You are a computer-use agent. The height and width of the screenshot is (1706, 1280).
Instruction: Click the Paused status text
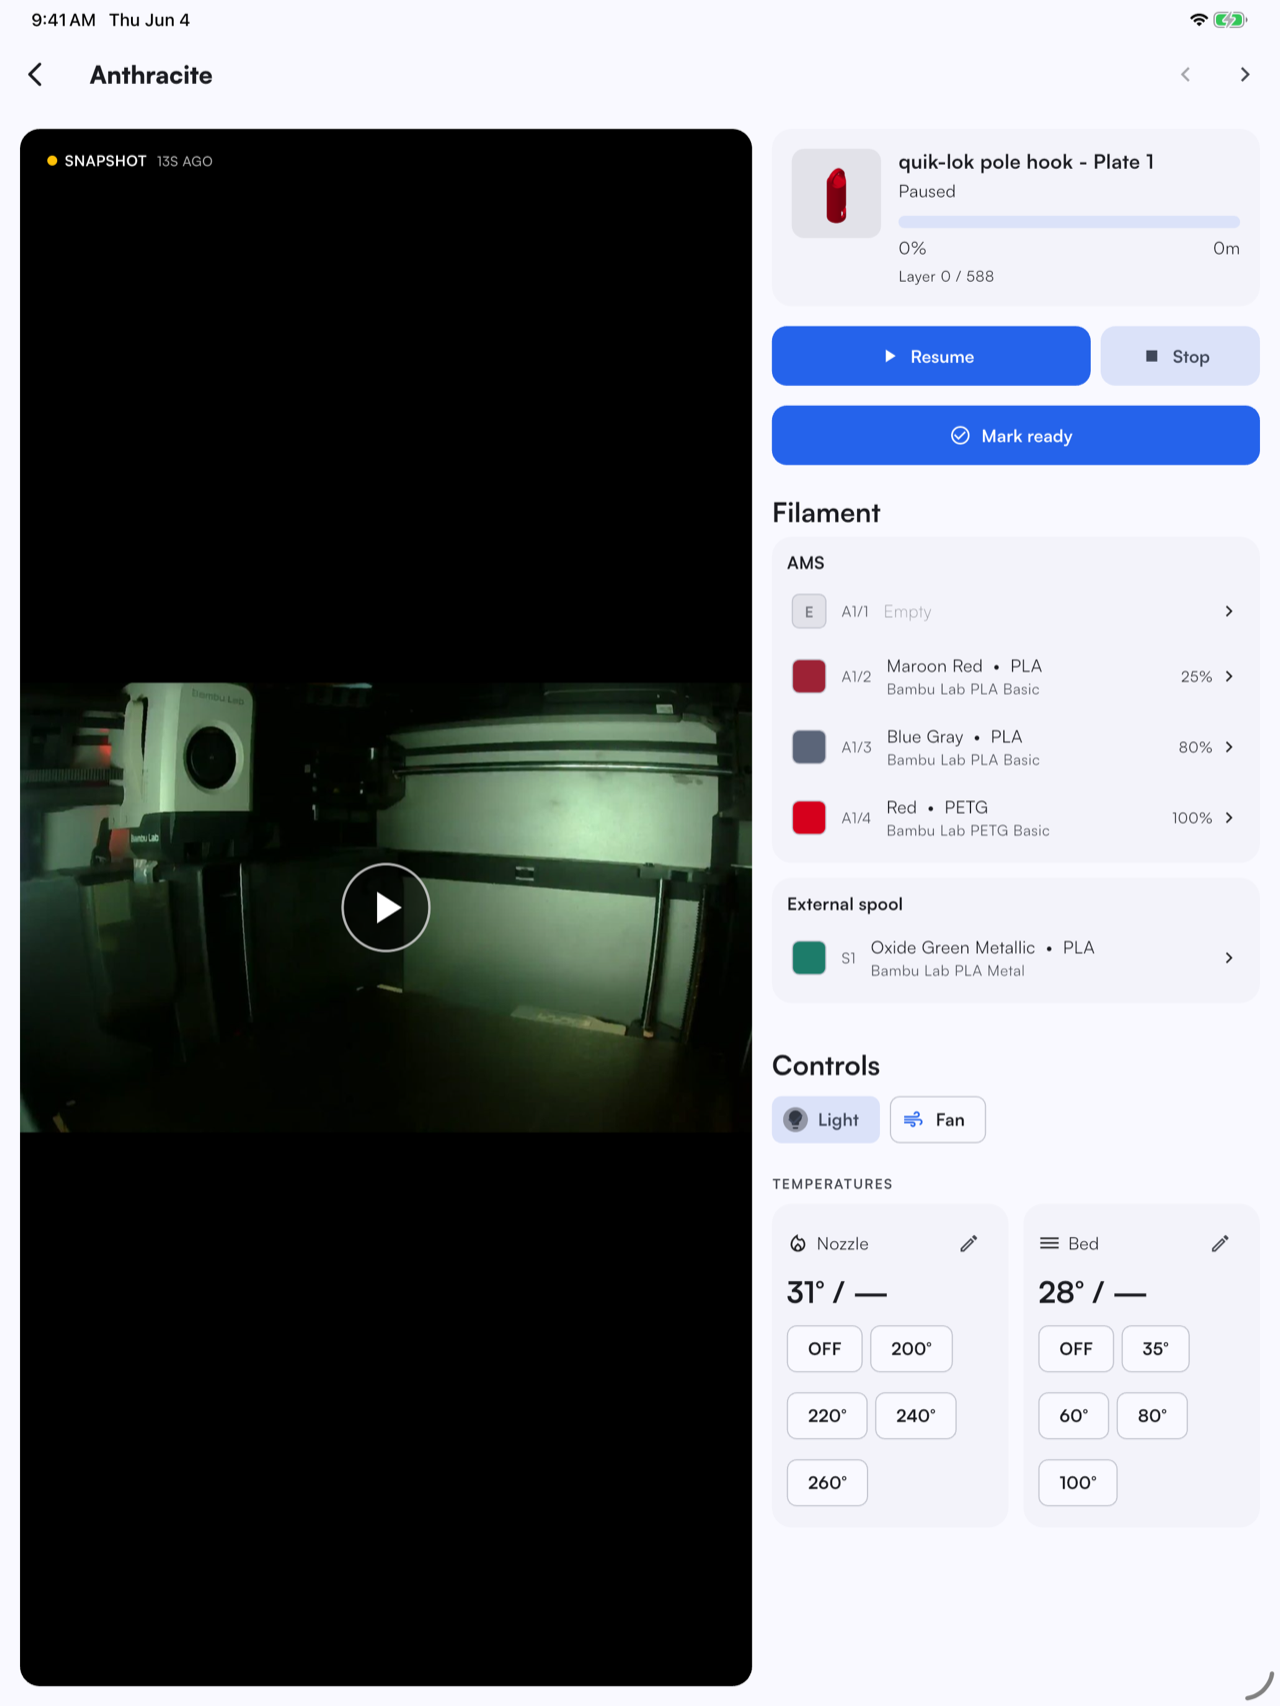(x=927, y=191)
